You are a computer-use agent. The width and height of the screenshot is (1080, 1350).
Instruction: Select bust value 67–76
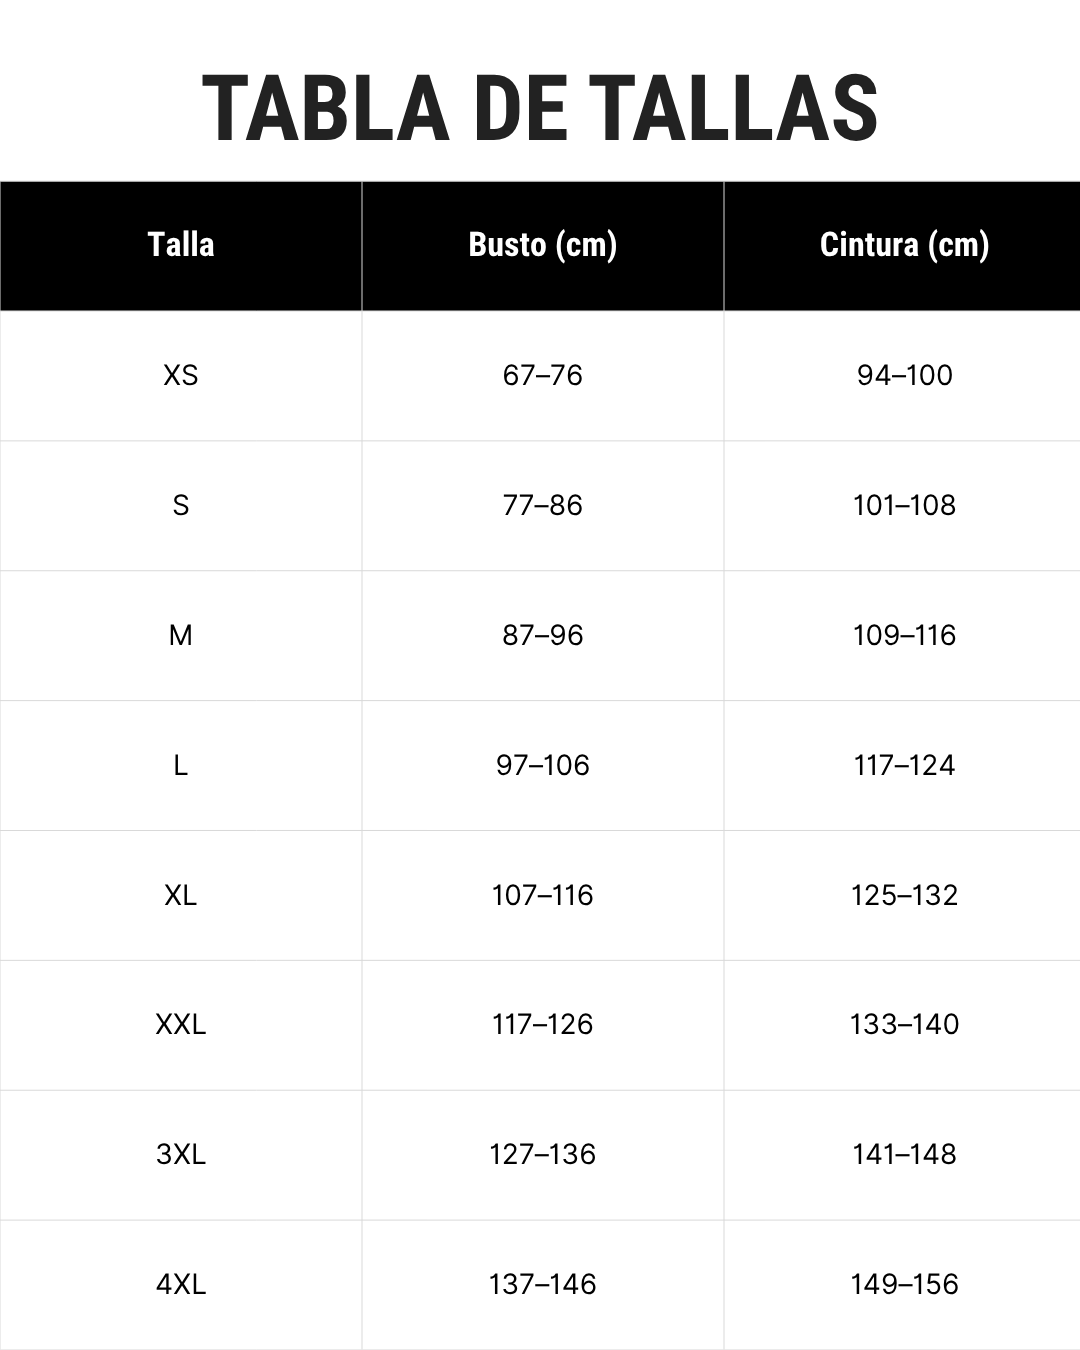click(543, 375)
